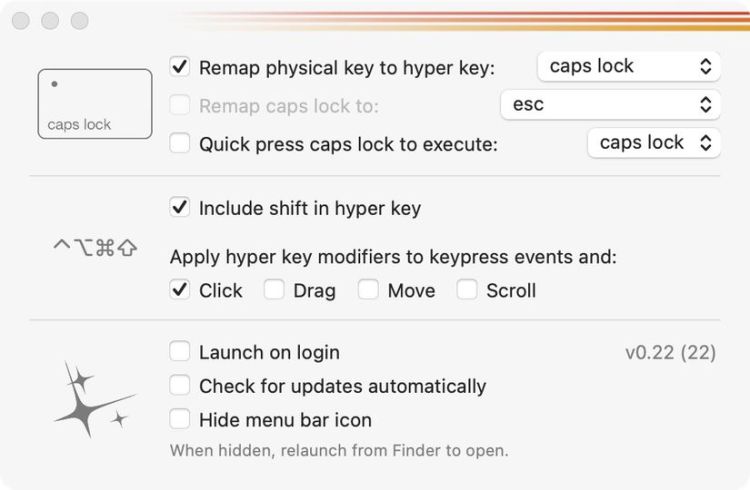Open the esc remap dropdown

pos(610,104)
